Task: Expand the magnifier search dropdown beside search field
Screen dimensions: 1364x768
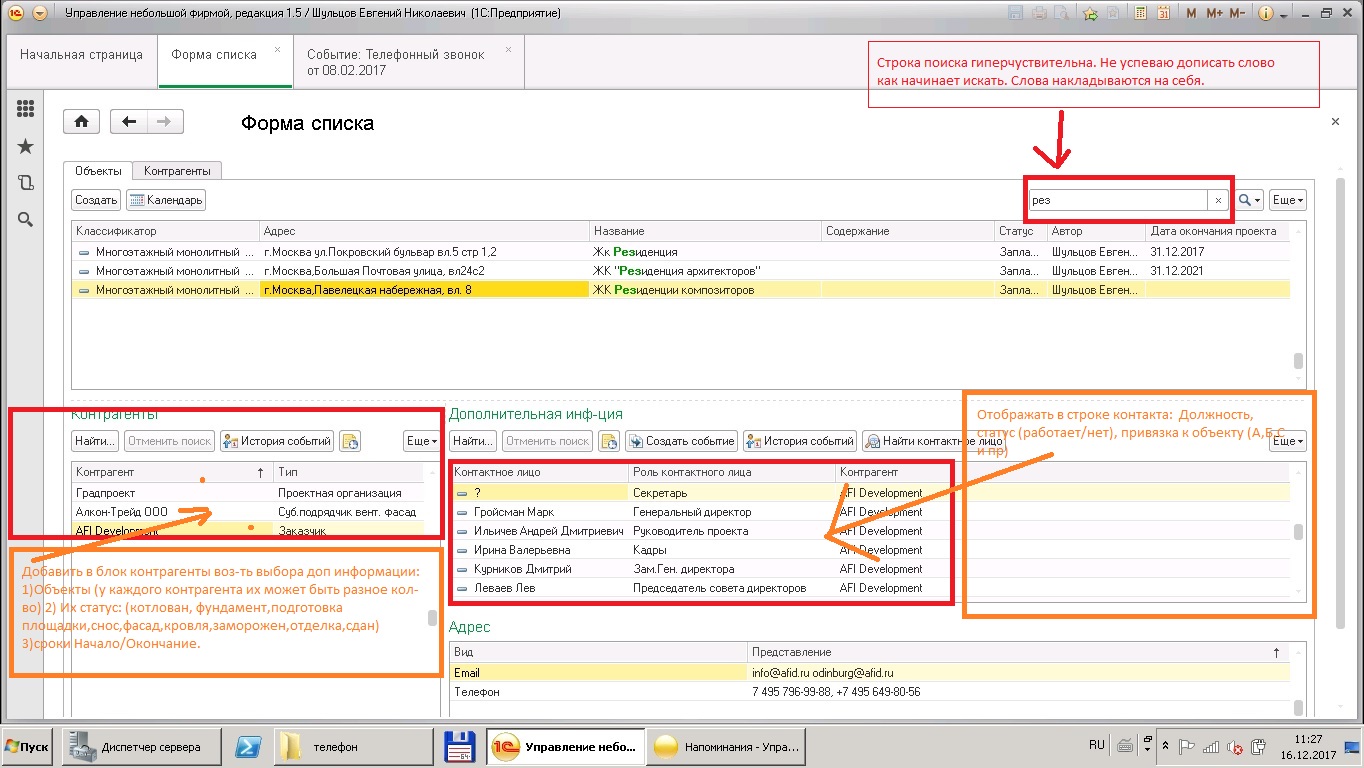Action: pos(1250,200)
